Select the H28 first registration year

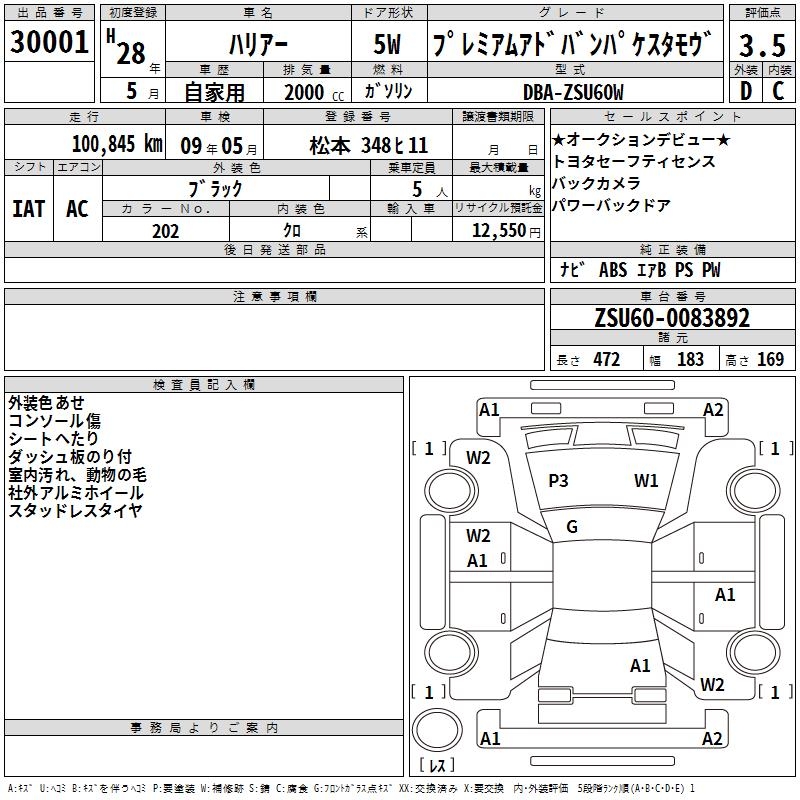(x=127, y=47)
